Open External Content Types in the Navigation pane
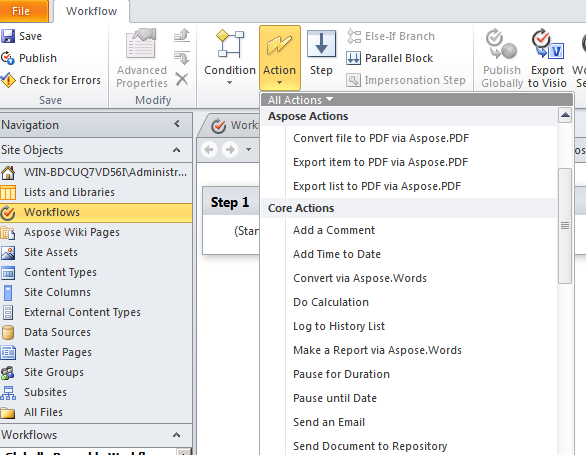Screen dimensions: 586x455 (96, 312)
